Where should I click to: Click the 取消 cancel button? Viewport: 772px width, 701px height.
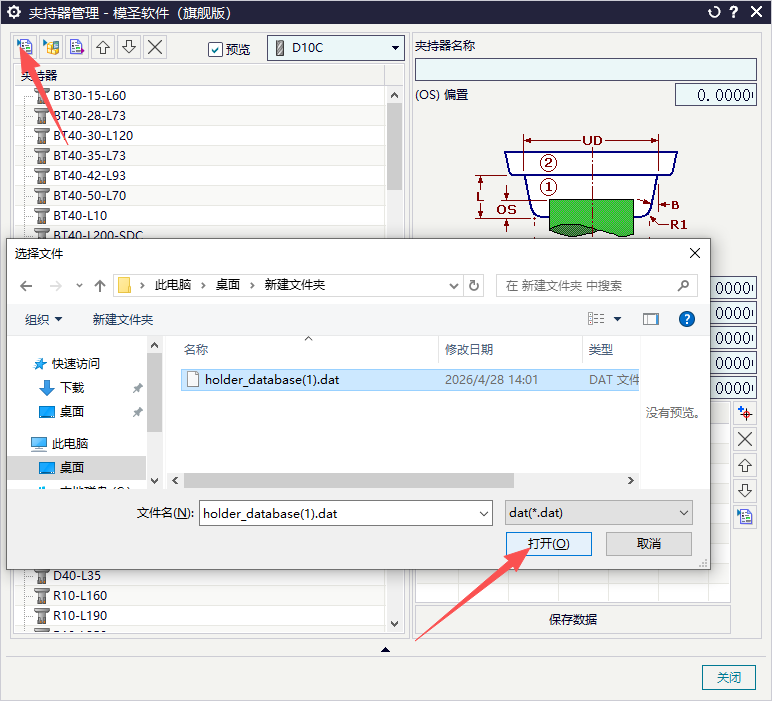[648, 543]
